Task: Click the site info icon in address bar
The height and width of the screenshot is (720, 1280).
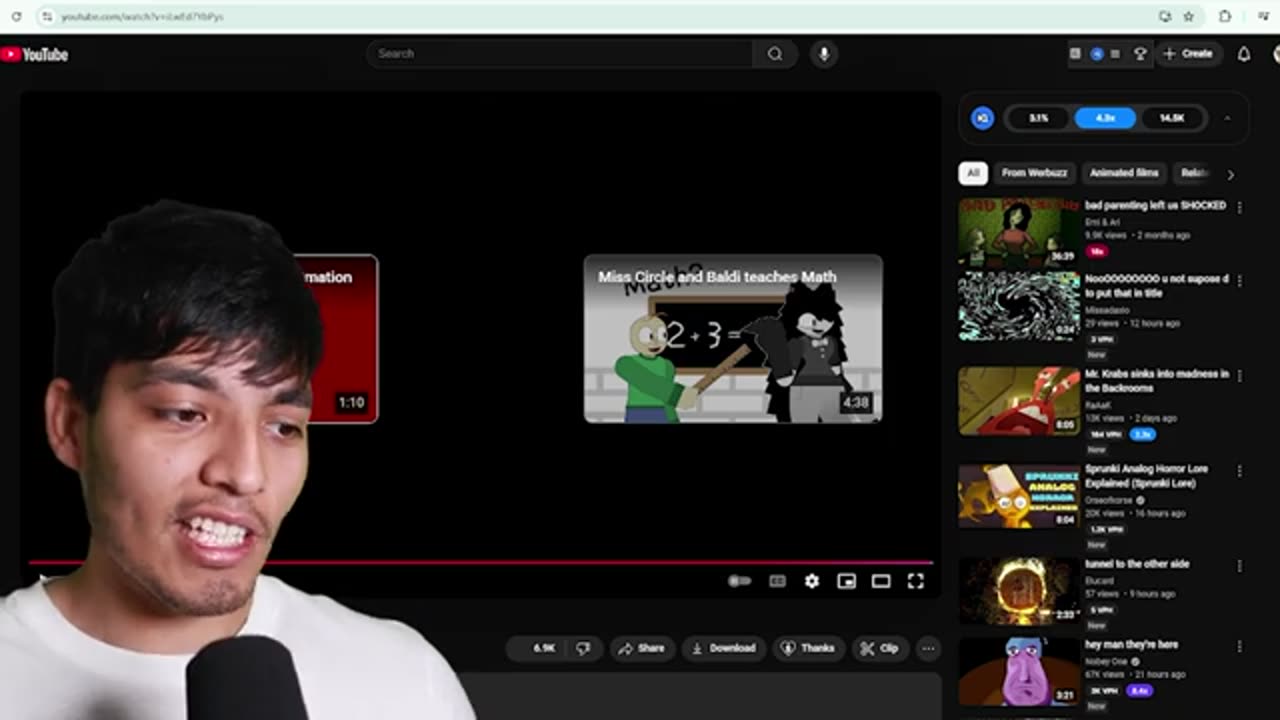Action: point(46,16)
